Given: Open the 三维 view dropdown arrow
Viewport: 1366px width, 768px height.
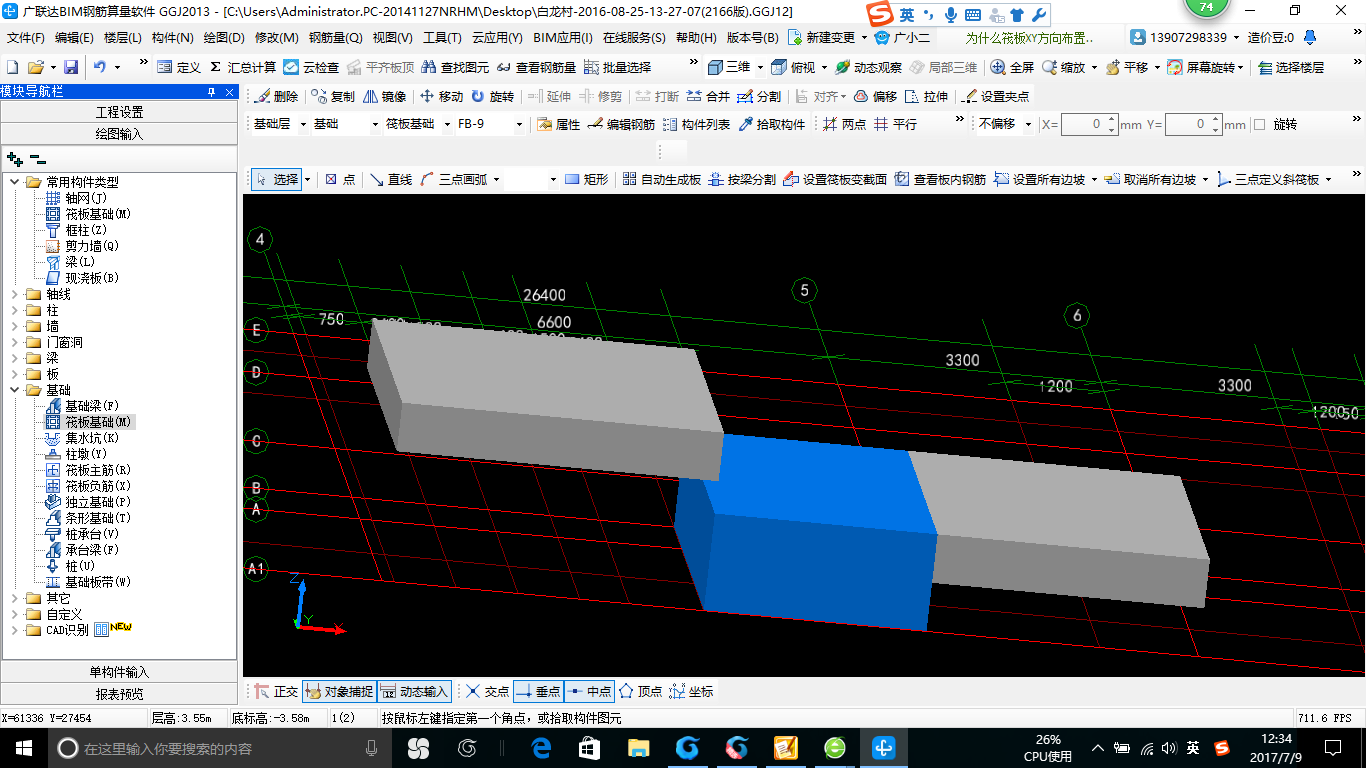Looking at the screenshot, I should (760, 68).
